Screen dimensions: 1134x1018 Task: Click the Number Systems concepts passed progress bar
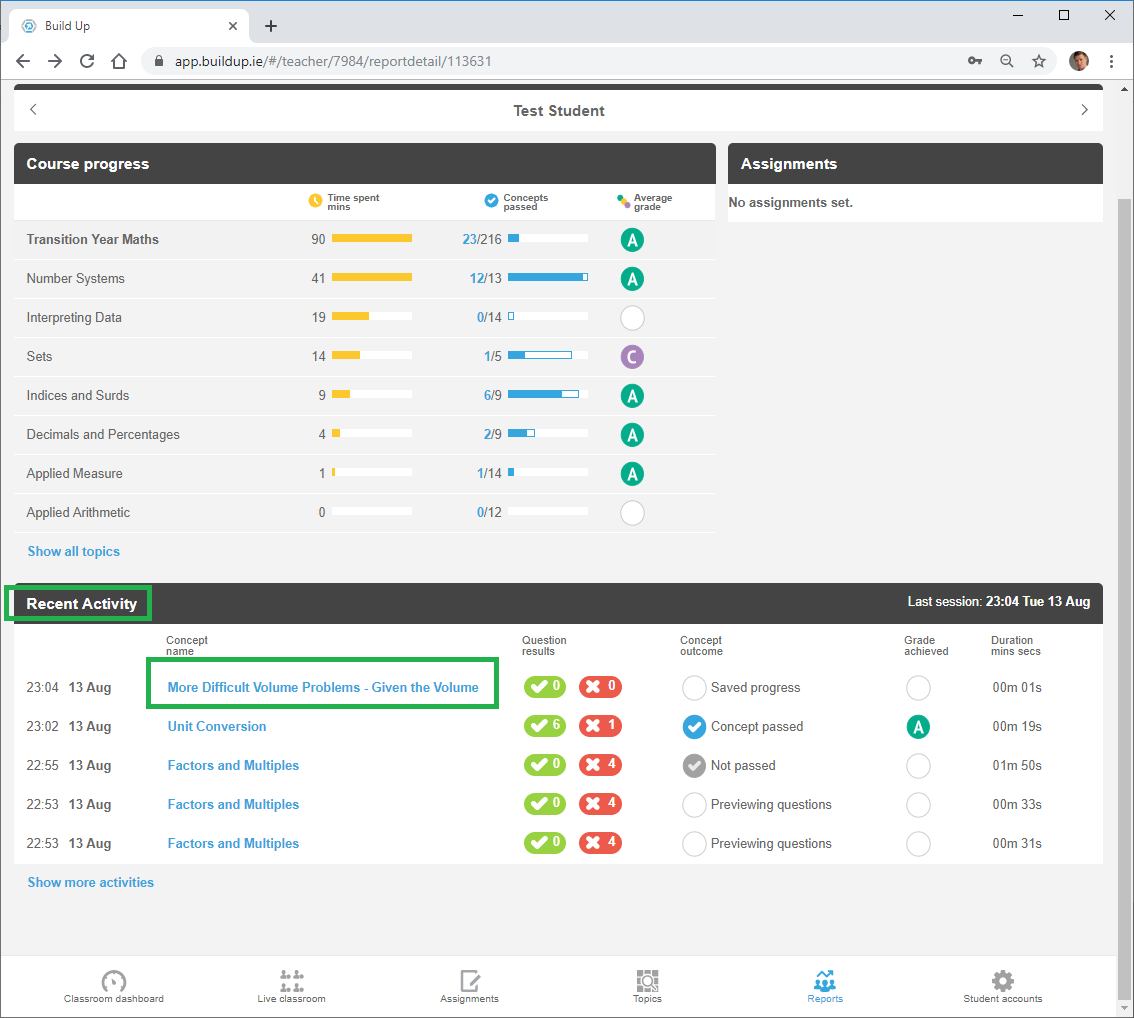coord(547,278)
